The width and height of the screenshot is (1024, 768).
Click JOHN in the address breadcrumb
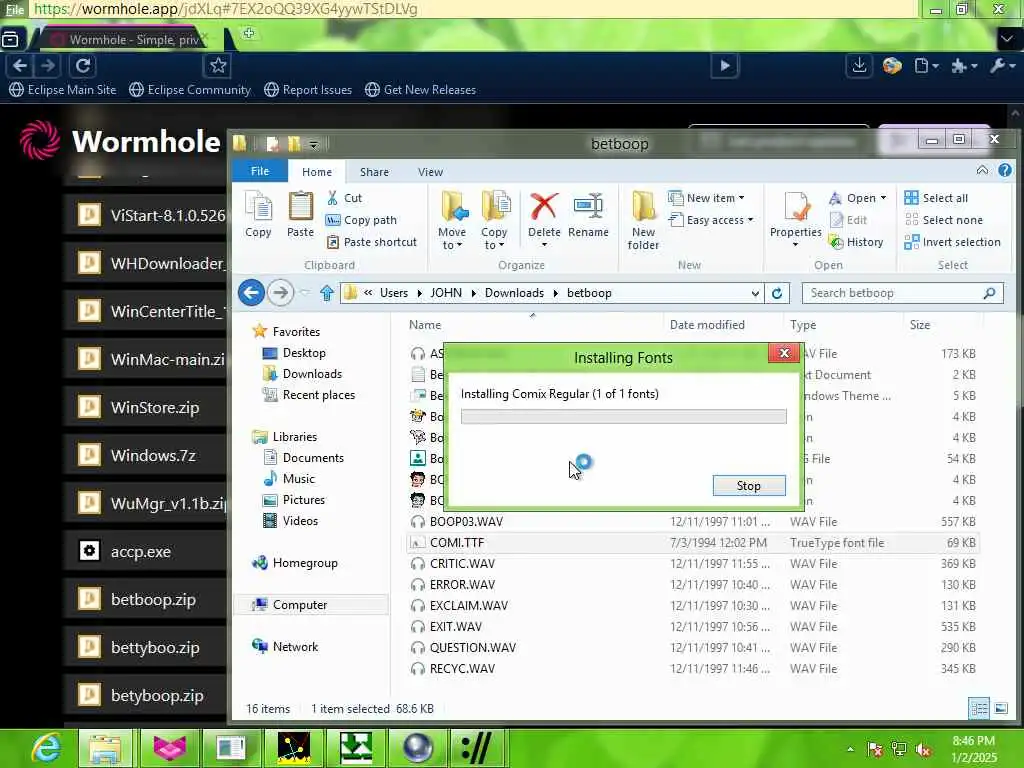coord(446,293)
